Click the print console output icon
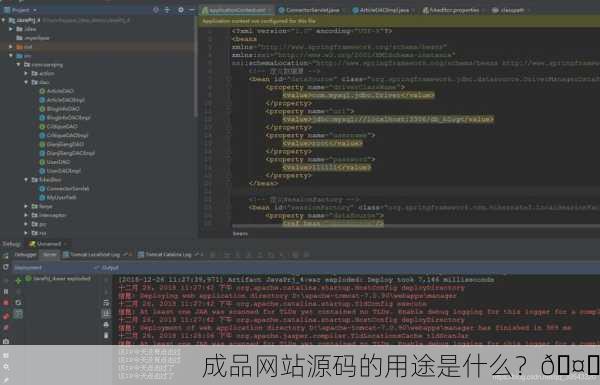600x385 pixels. [106, 325]
